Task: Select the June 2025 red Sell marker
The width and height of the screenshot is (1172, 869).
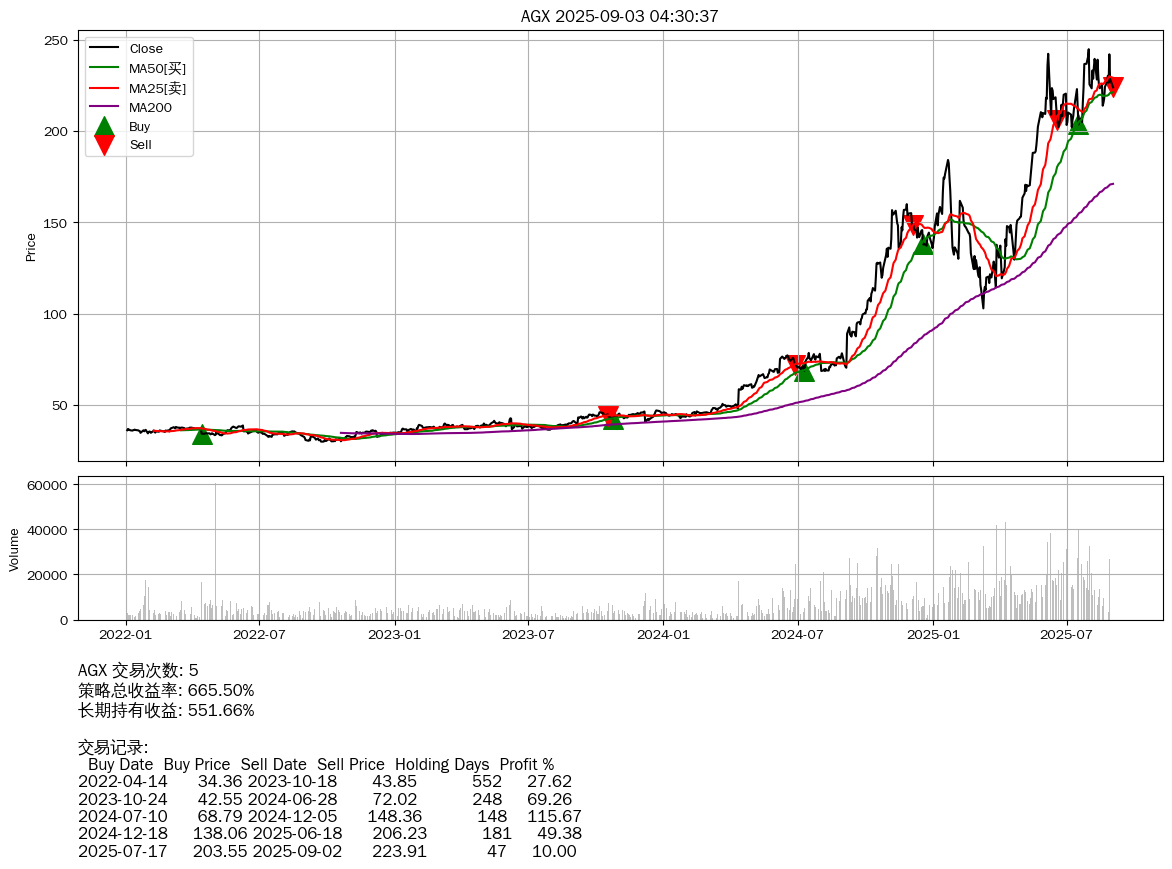Action: (x=1058, y=120)
